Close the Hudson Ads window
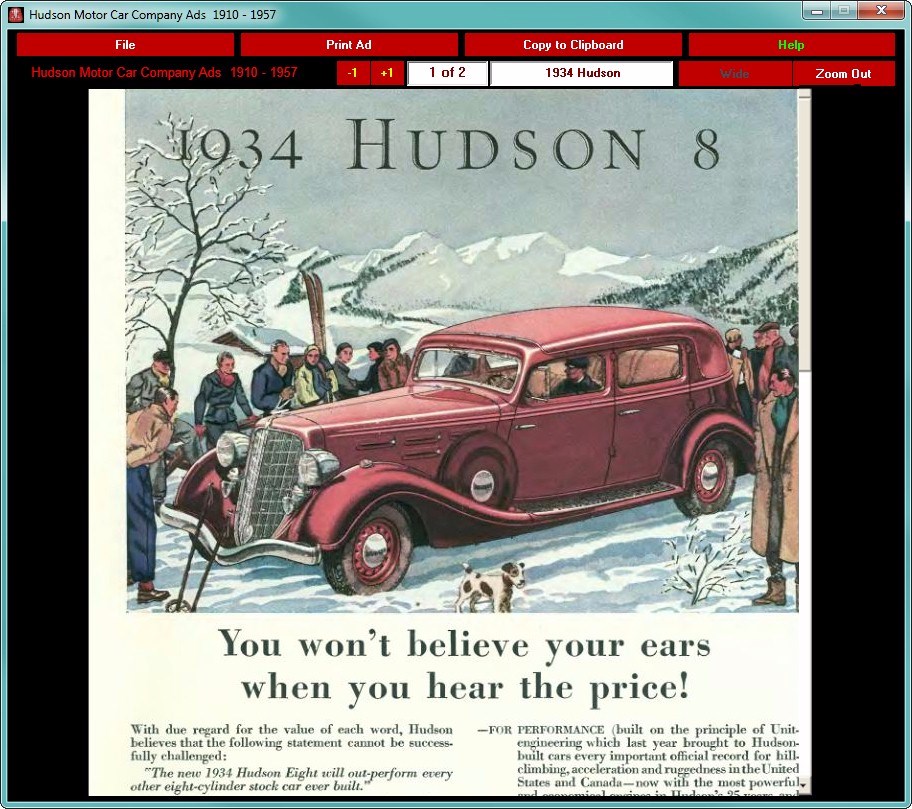 [881, 10]
